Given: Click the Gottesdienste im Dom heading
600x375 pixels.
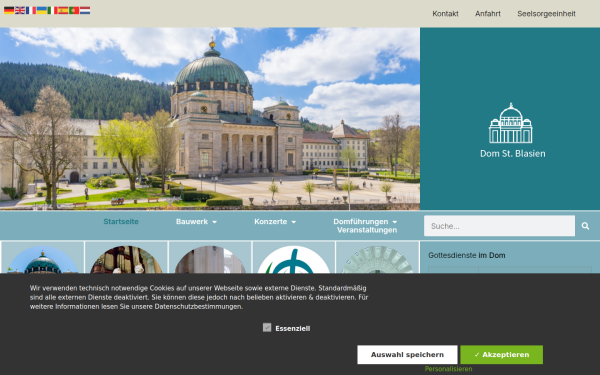Looking at the screenshot, I should tap(466, 255).
